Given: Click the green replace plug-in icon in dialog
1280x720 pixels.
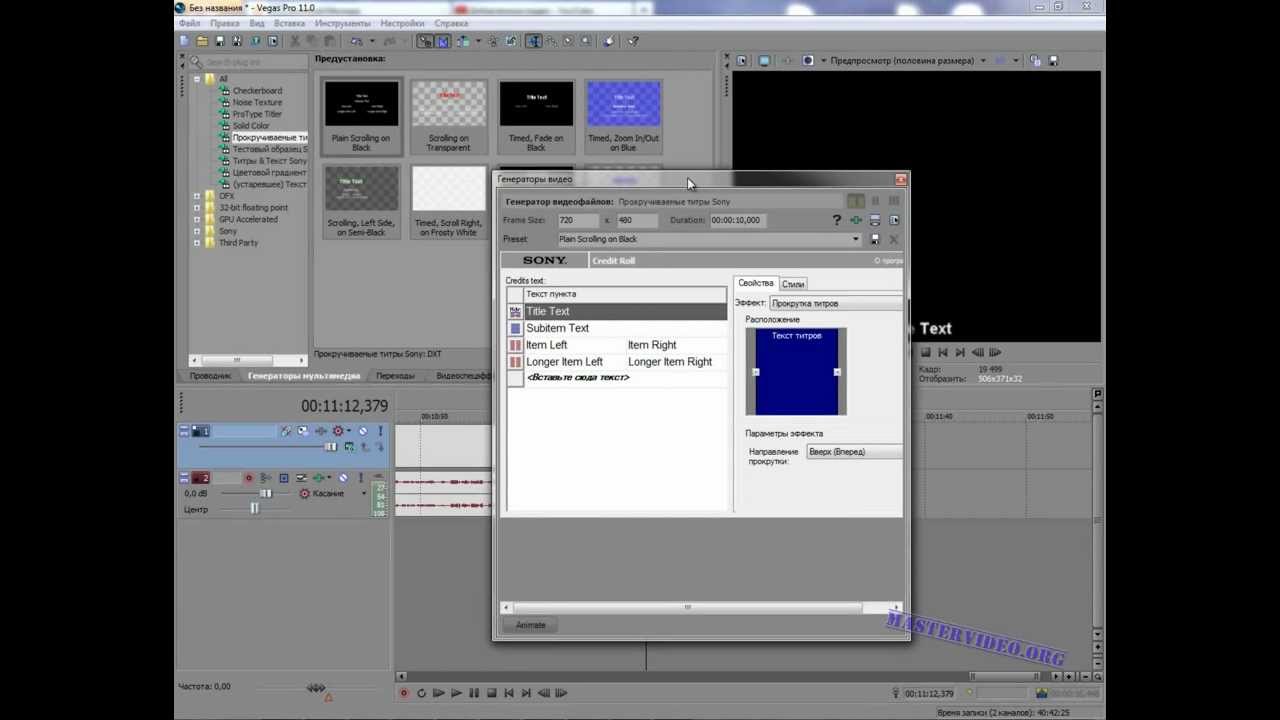Looking at the screenshot, I should click(856, 220).
